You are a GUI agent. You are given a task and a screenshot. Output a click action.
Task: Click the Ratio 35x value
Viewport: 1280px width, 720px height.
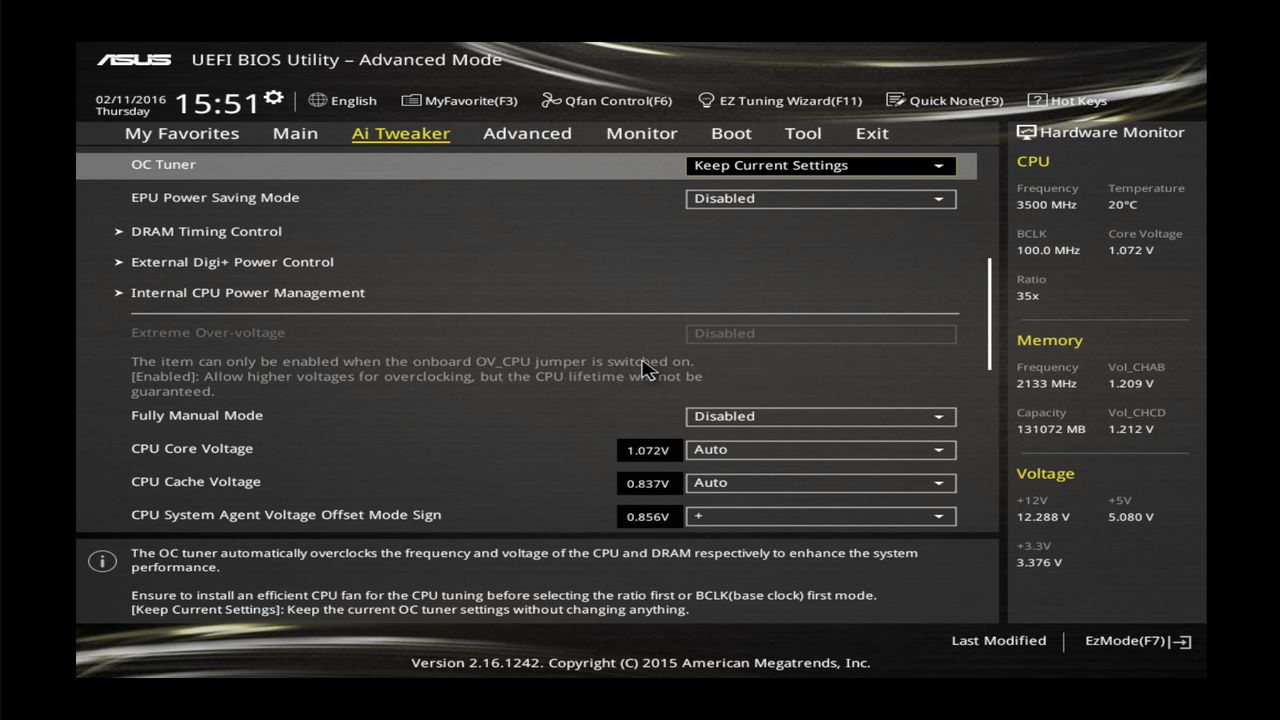(x=1027, y=295)
